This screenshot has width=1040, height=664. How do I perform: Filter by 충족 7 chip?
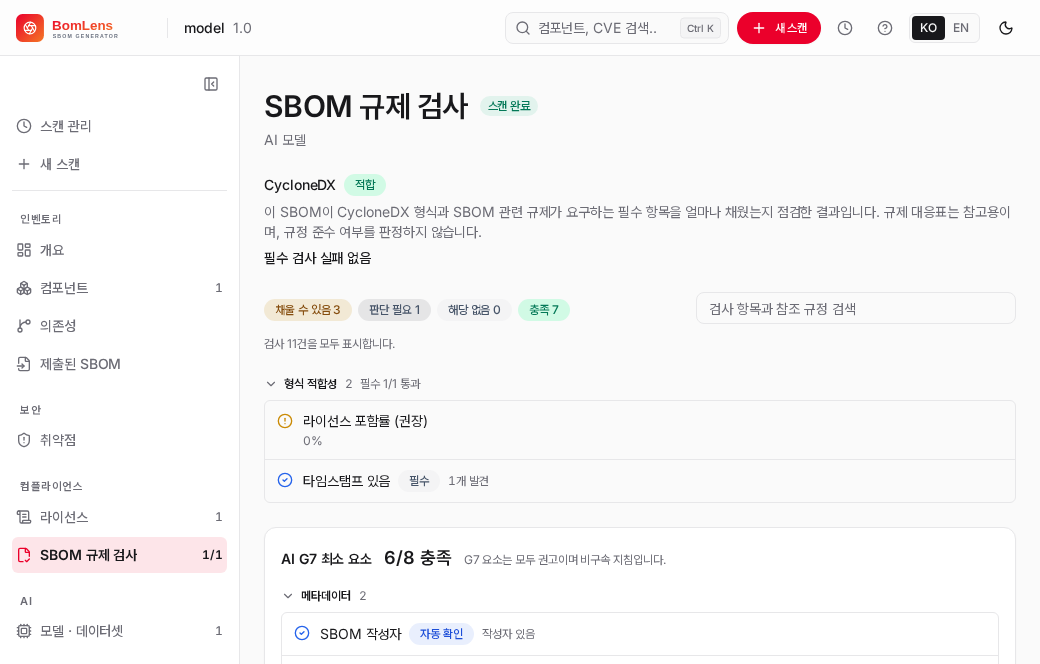543,310
